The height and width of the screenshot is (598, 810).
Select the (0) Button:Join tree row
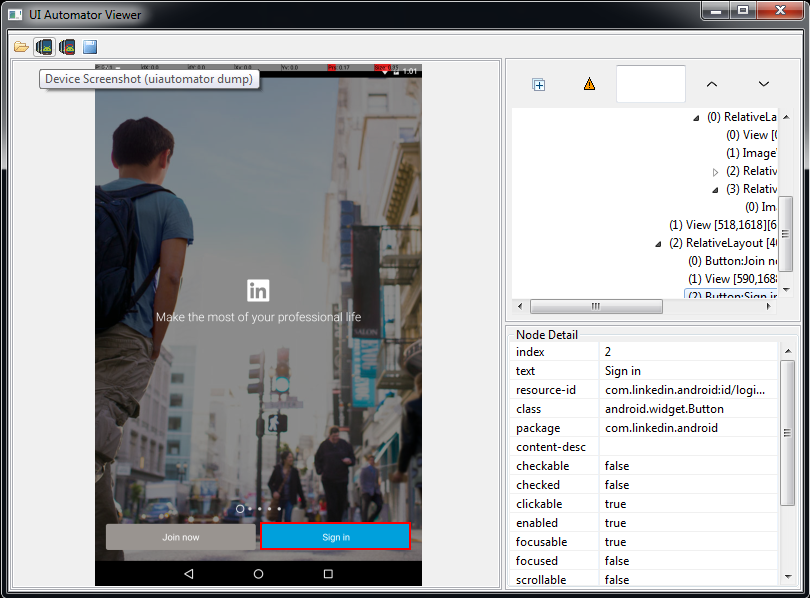click(x=732, y=261)
